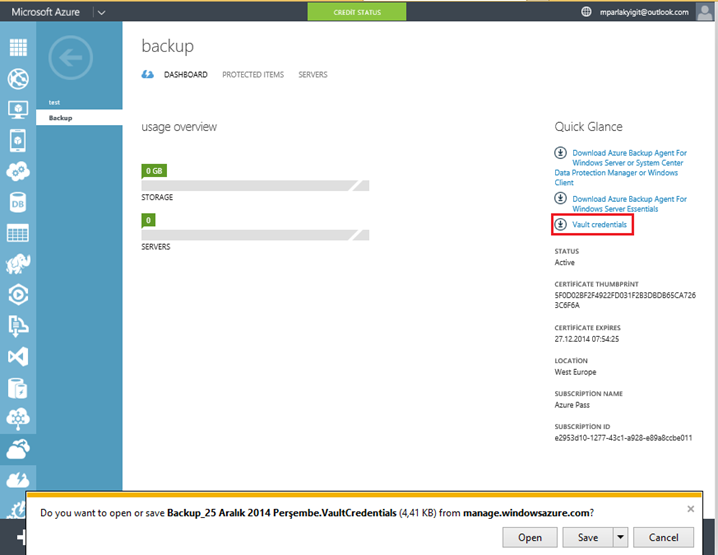The height and width of the screenshot is (555, 718).
Task: Click the globe language icon in header
Action: click(x=586, y=12)
